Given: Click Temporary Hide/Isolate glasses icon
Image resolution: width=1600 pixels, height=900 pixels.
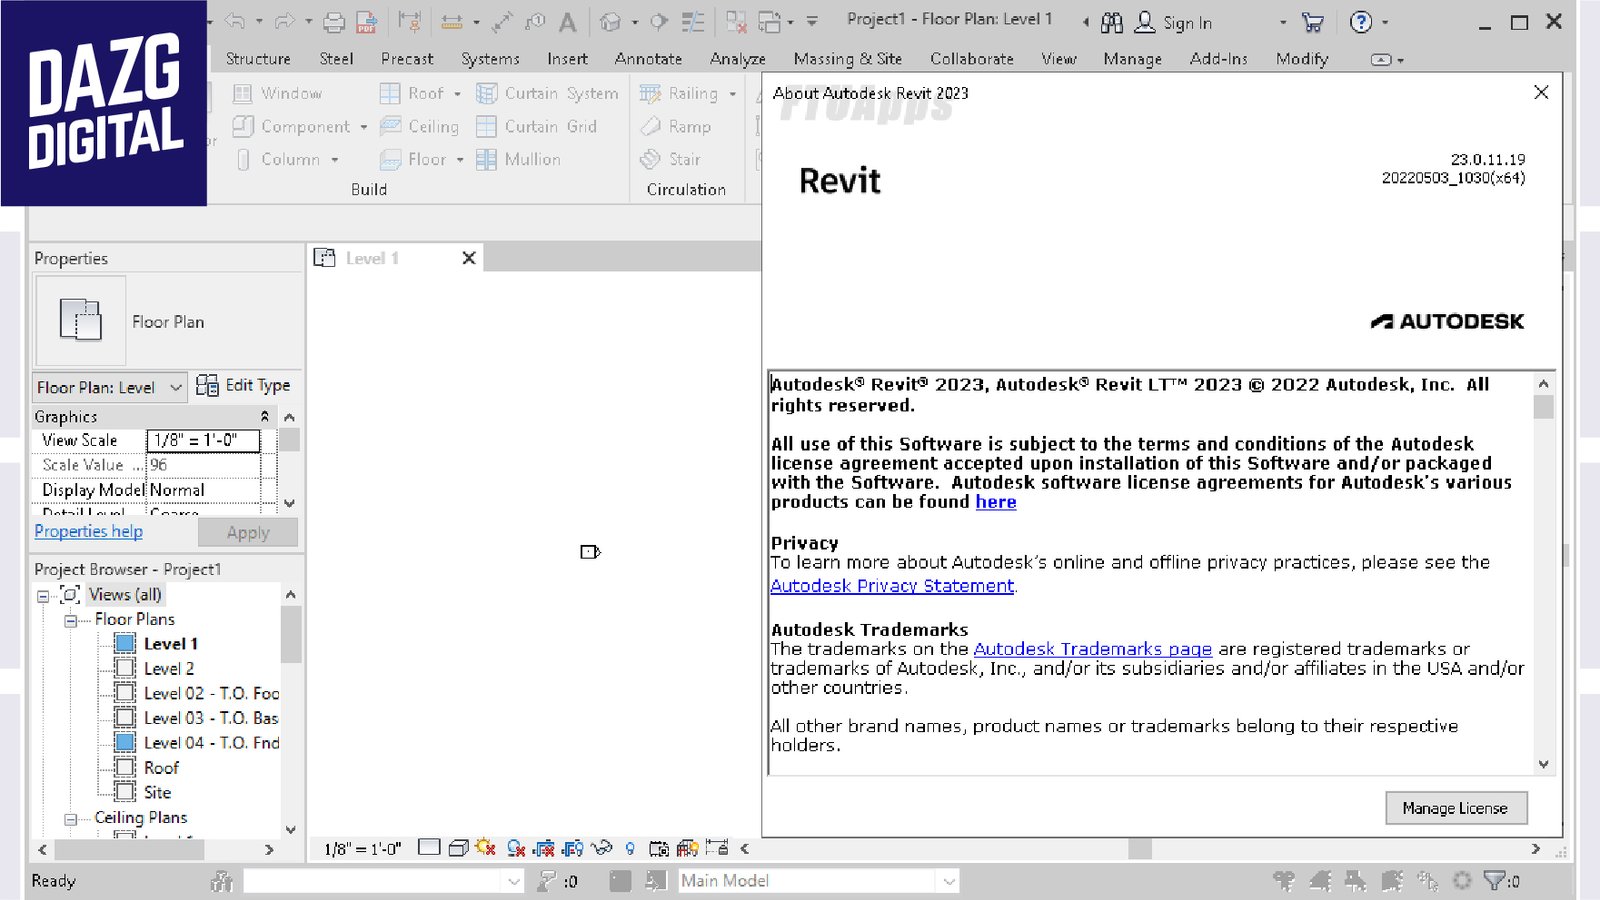Looking at the screenshot, I should click(601, 848).
